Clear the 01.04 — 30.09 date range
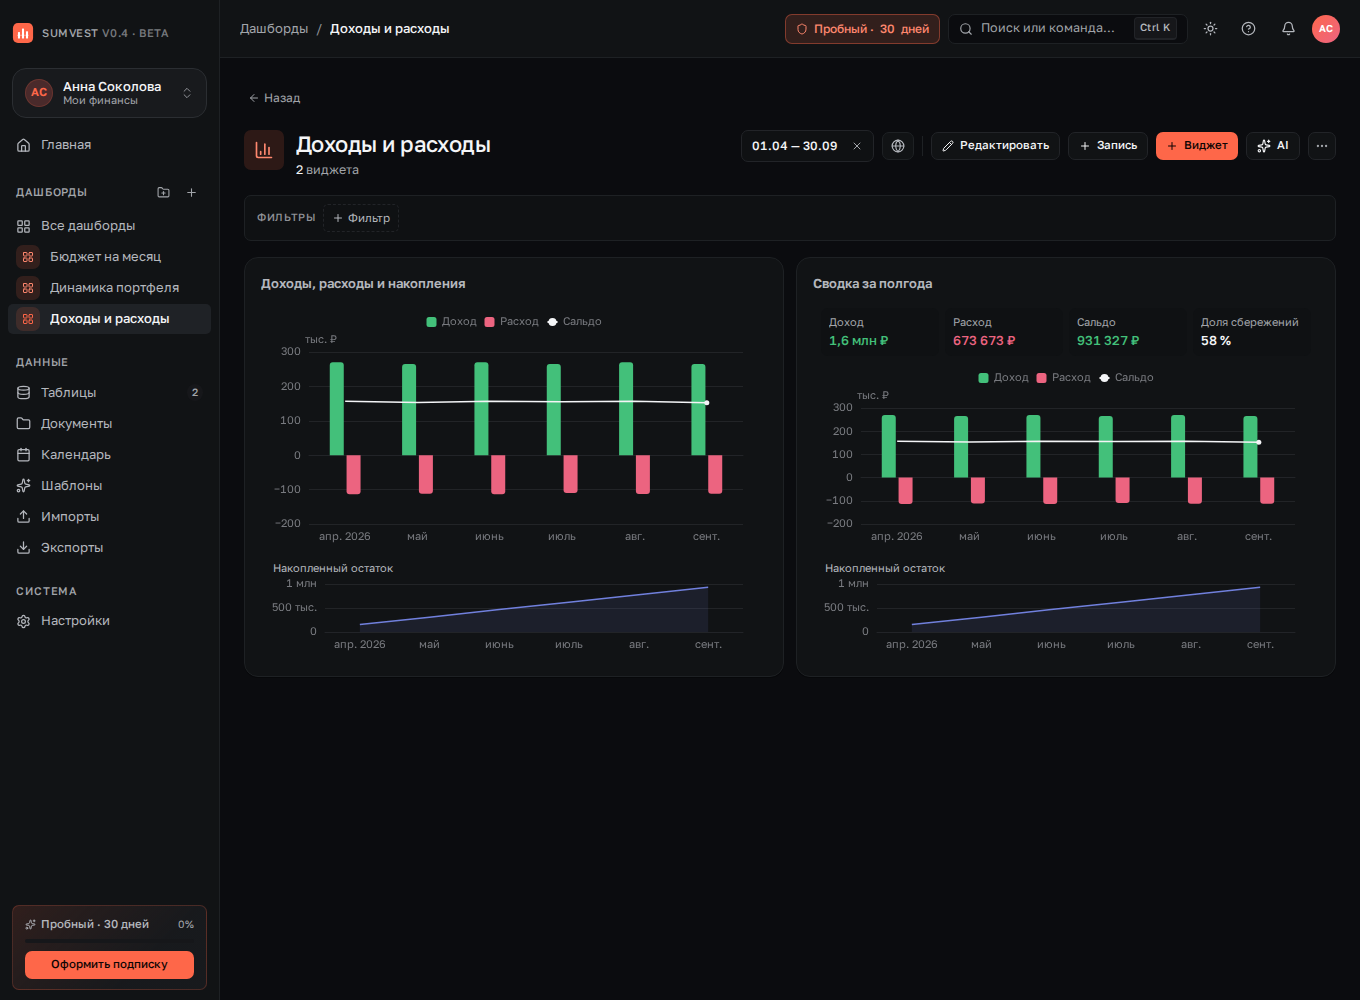Screen dimensions: 1360x1000 [x=857, y=146]
